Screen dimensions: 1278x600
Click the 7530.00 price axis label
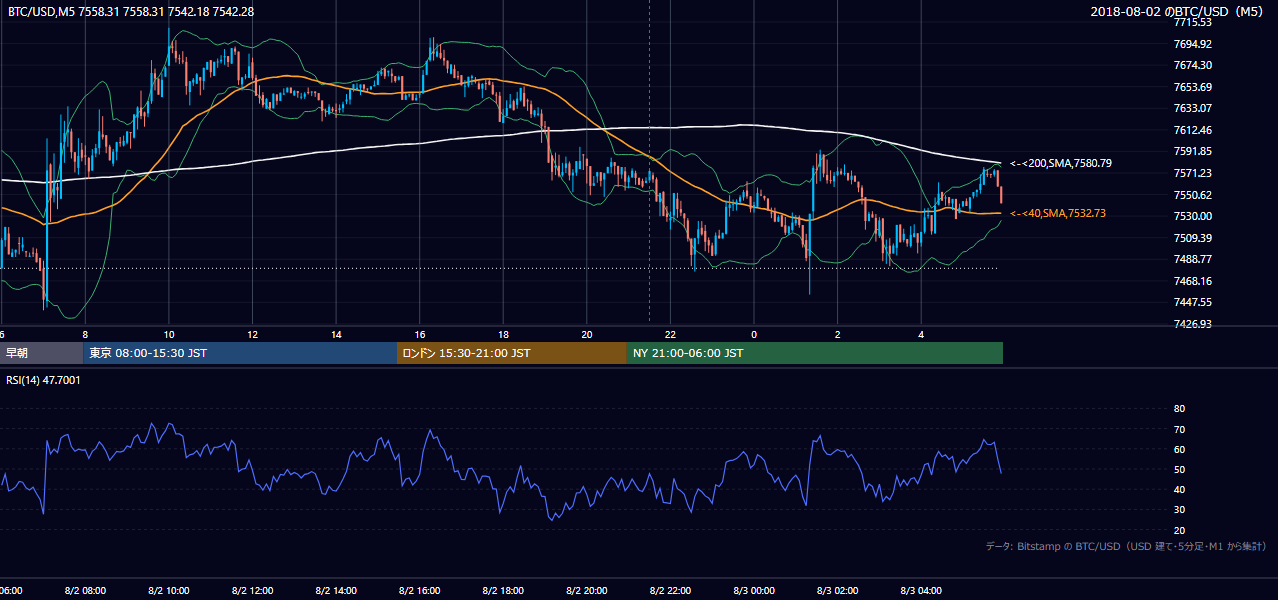pos(1193,216)
